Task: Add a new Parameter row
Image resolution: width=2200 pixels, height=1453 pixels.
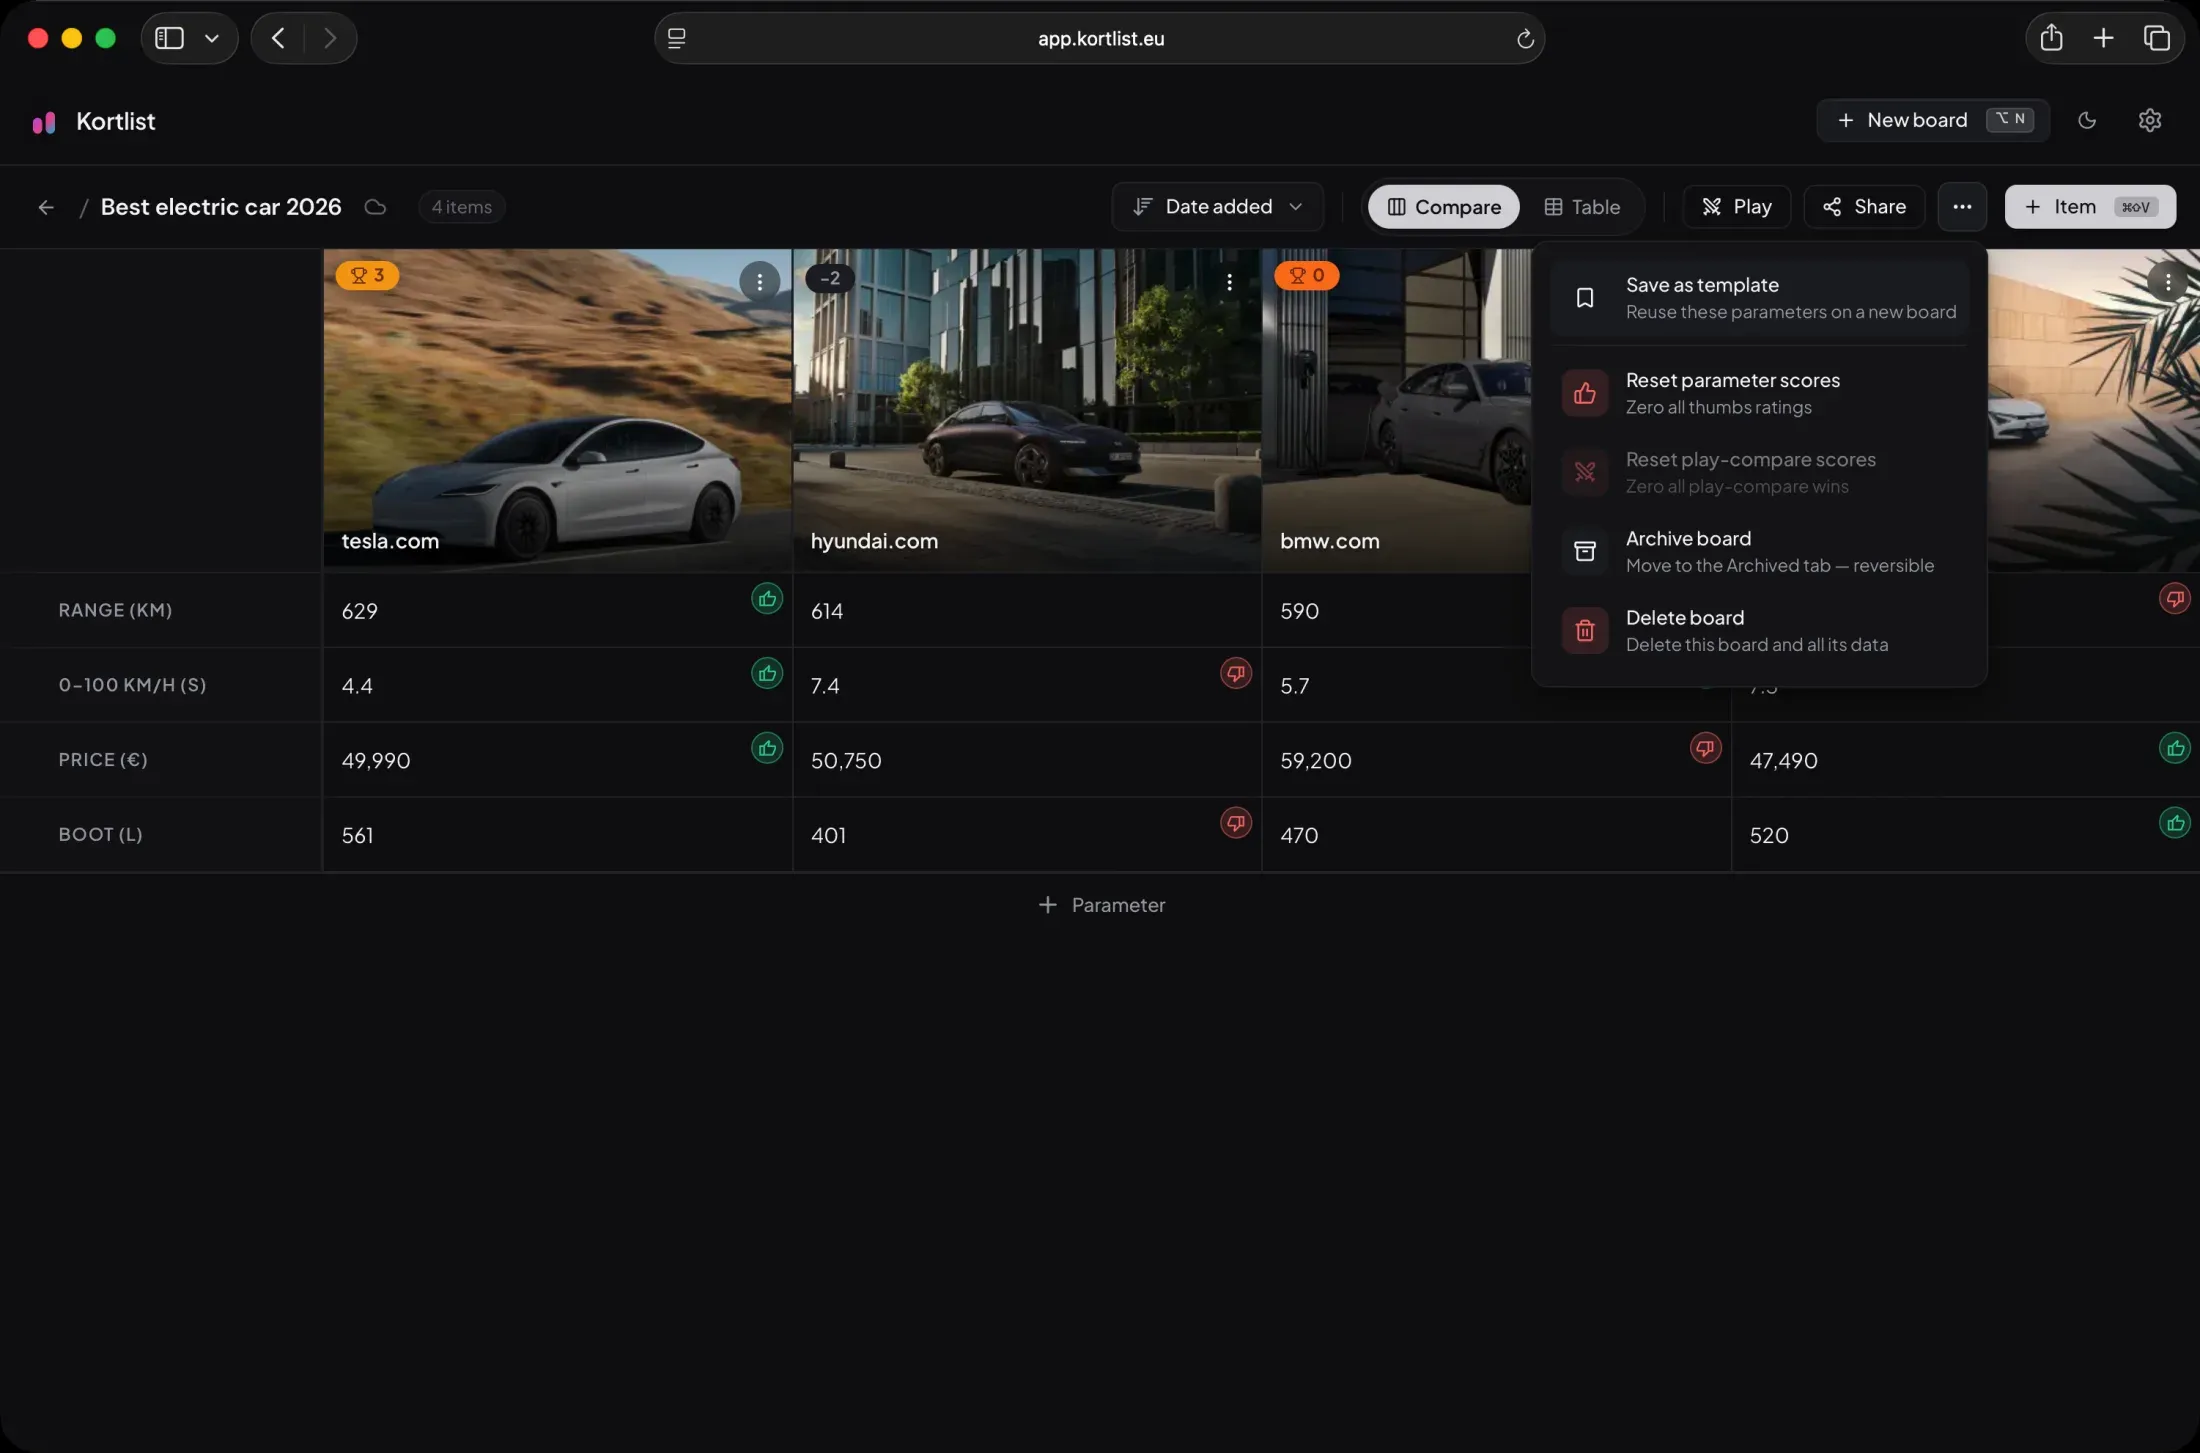Action: click(1101, 905)
